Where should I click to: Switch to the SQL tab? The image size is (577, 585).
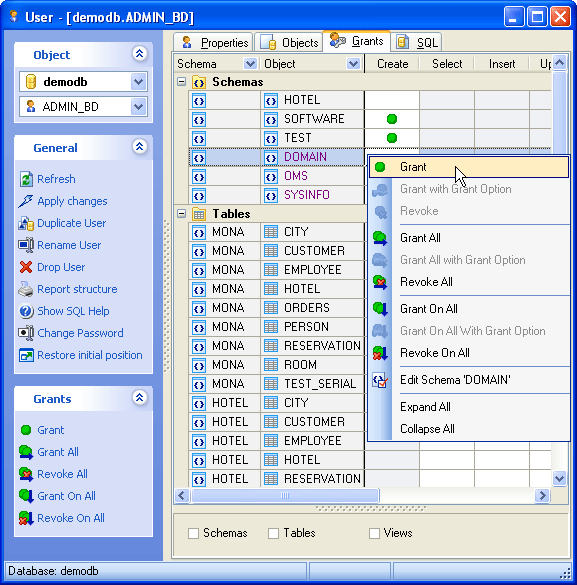click(x=417, y=43)
